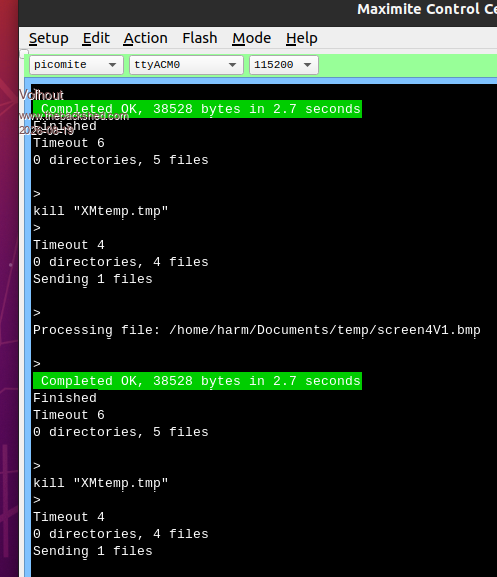Click the screen4V1.bmp filename in terminal output
Image resolution: width=497 pixels, height=577 pixels.
click(x=429, y=330)
